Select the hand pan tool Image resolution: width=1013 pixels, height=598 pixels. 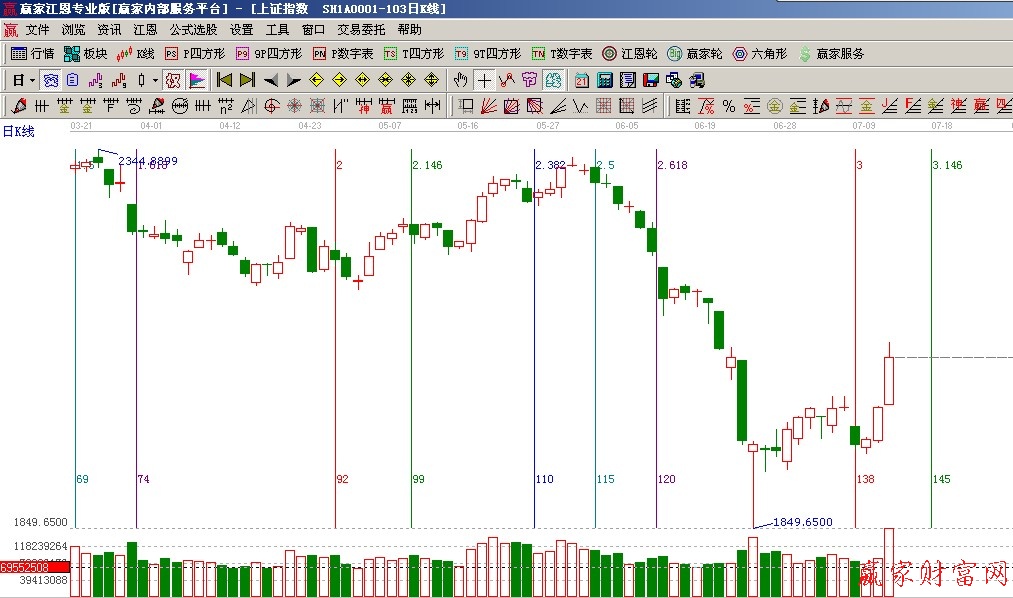point(460,80)
